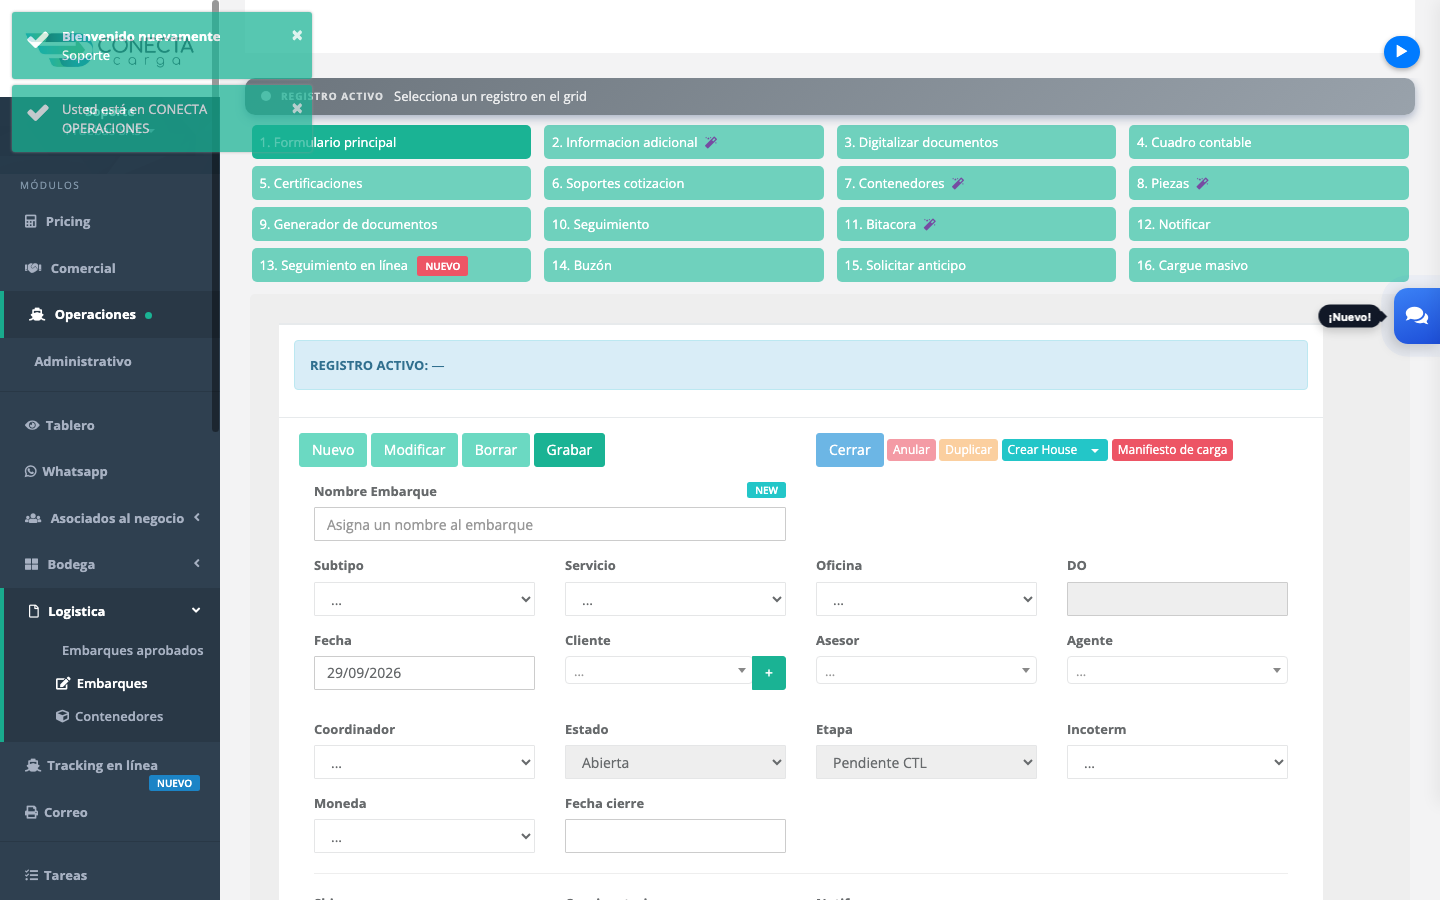
Task: Click the Tracking en línea ship icon
Action: coord(33,765)
